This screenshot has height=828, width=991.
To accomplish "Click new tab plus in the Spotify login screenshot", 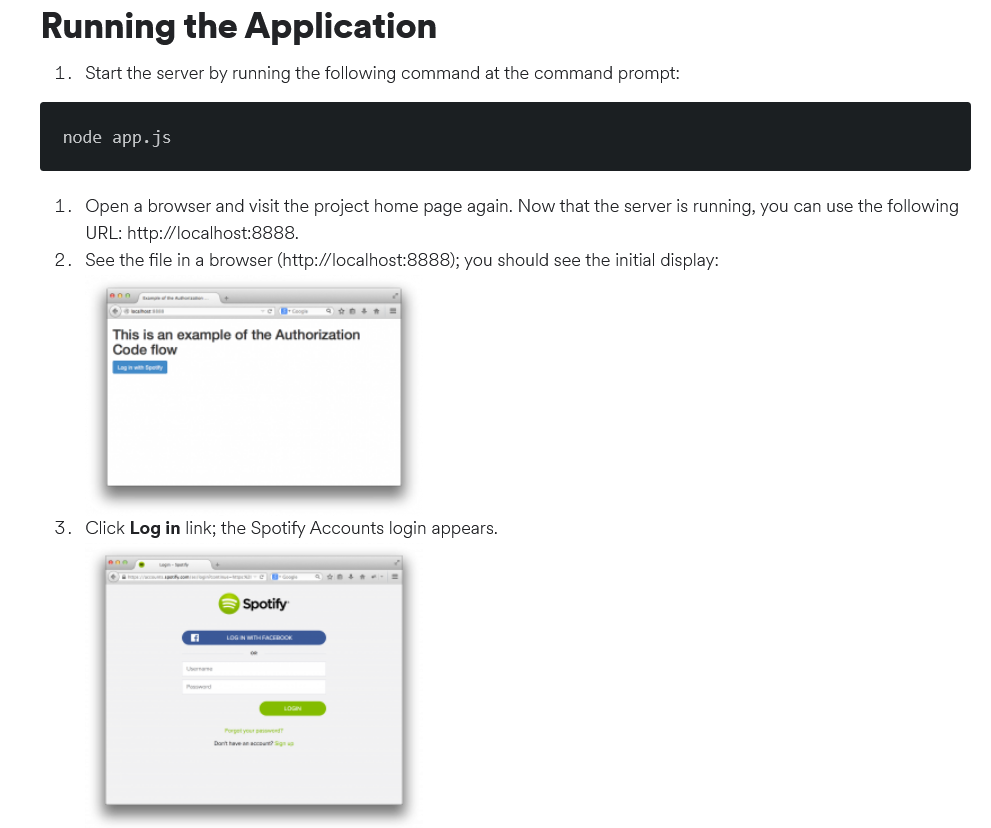I will [217, 564].
